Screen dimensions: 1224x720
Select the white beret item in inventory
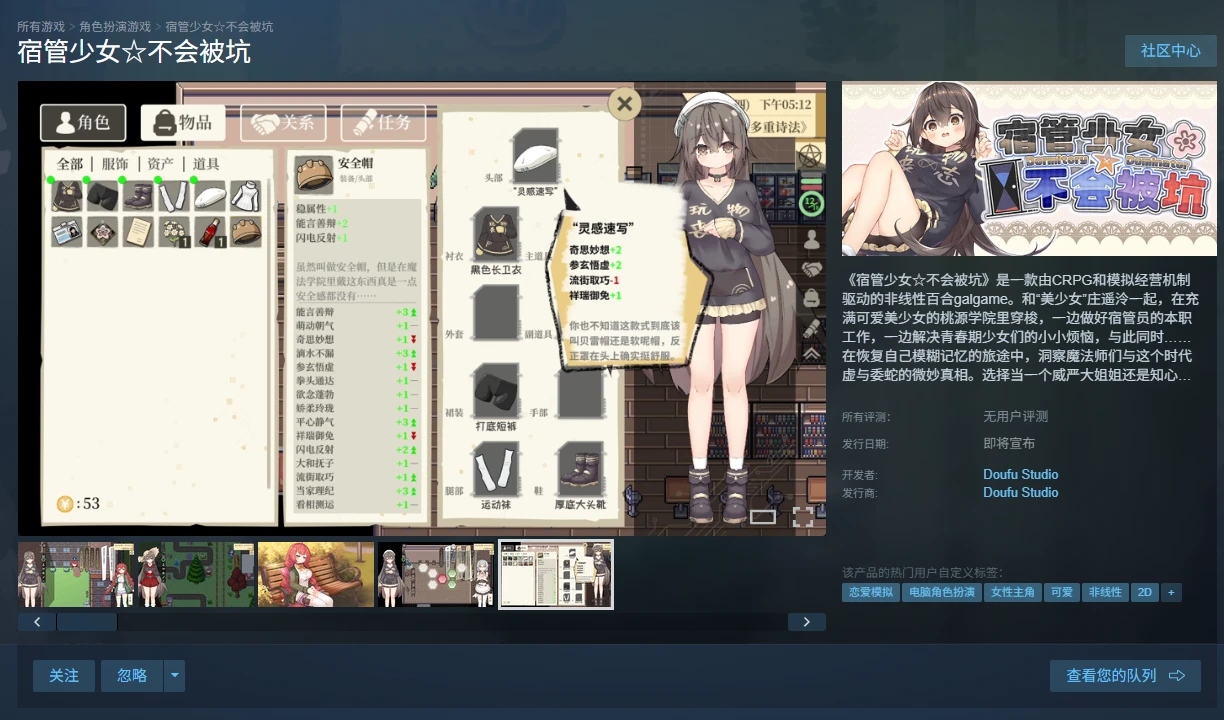(x=210, y=196)
